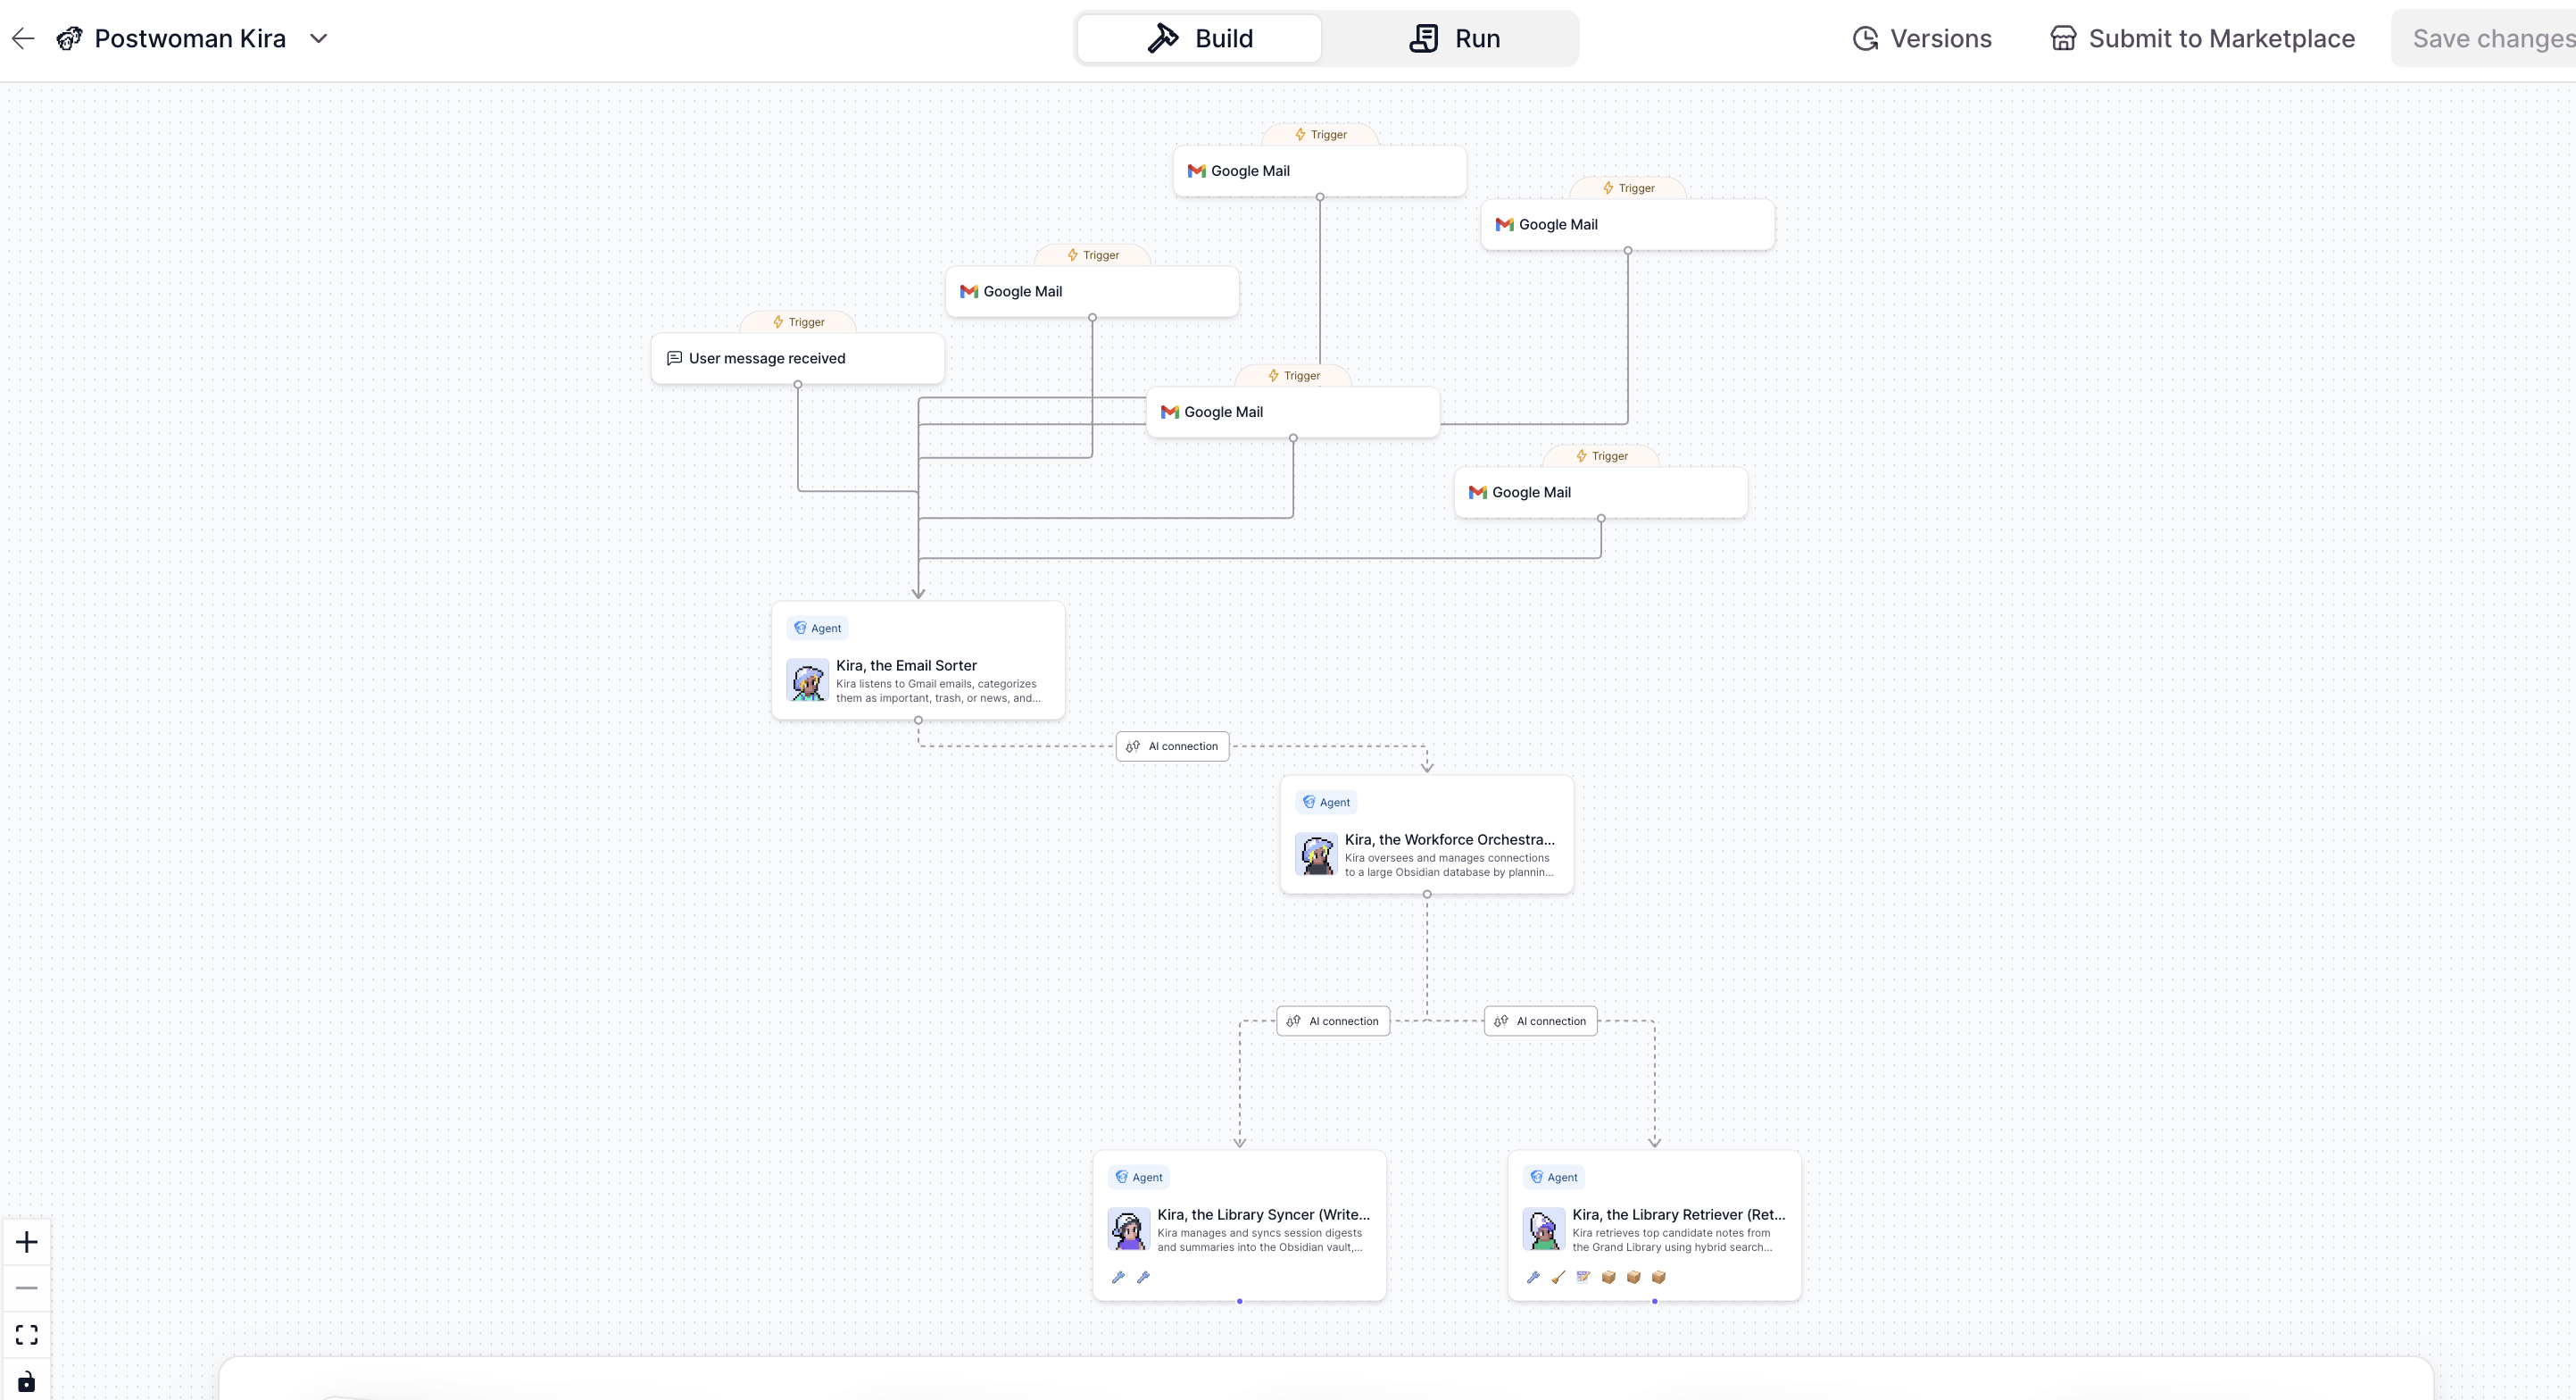Viewport: 2576px width, 1400px height.
Task: Switch to Run mode
Action: tap(1454, 39)
